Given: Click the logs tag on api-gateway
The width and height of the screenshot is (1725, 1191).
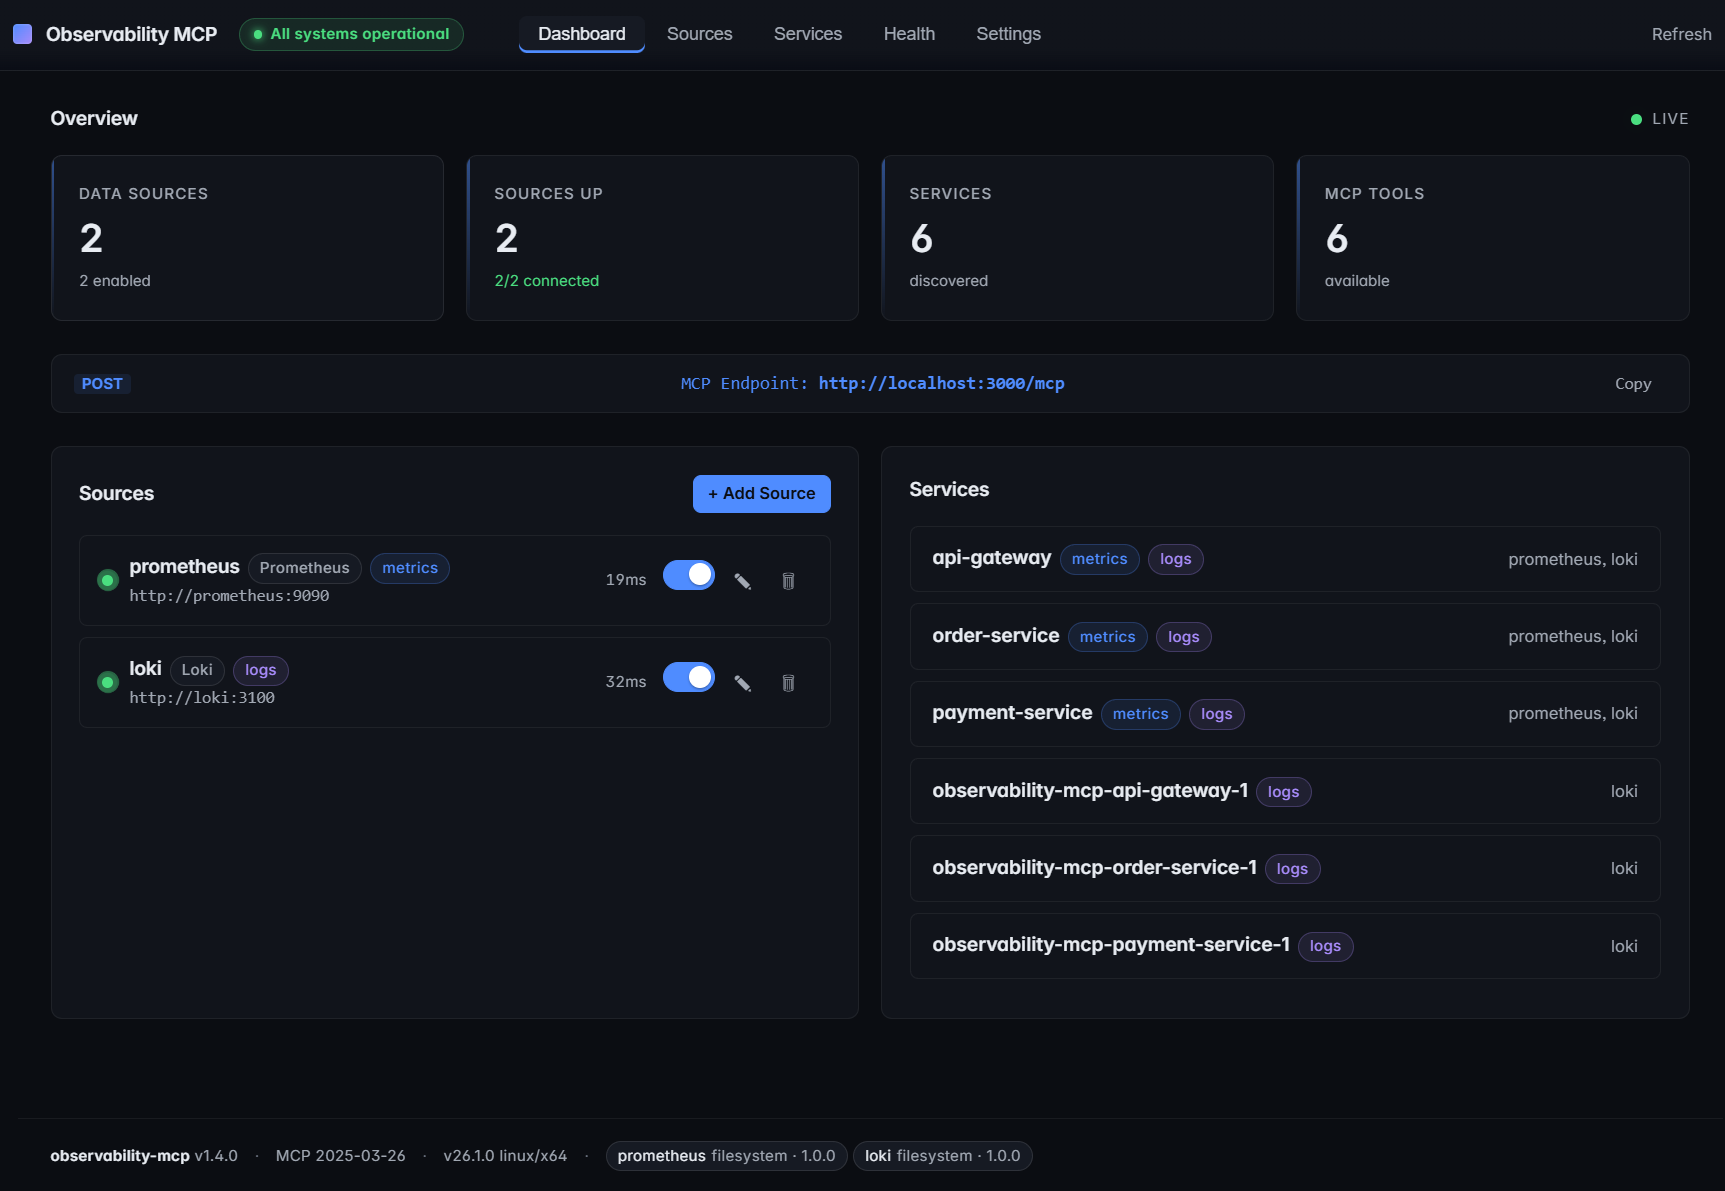Looking at the screenshot, I should (1176, 559).
